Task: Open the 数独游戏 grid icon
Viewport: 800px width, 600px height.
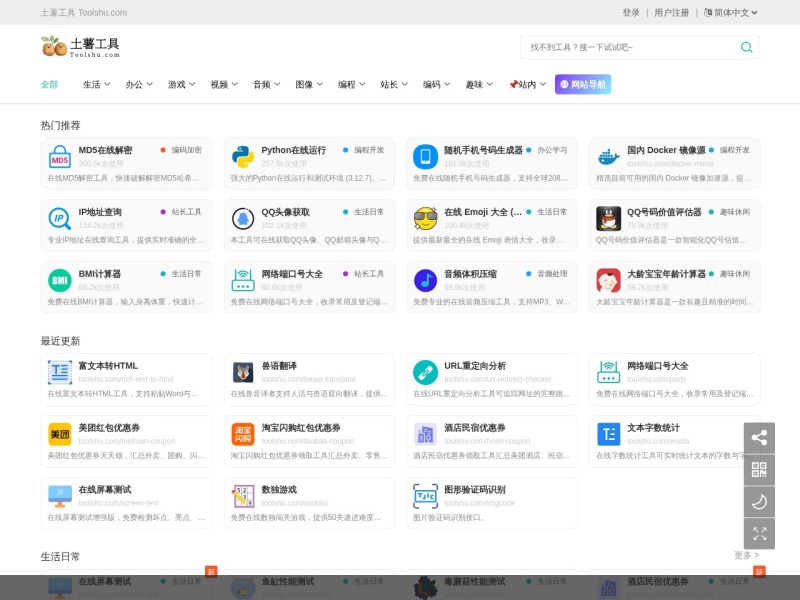Action: (243, 496)
